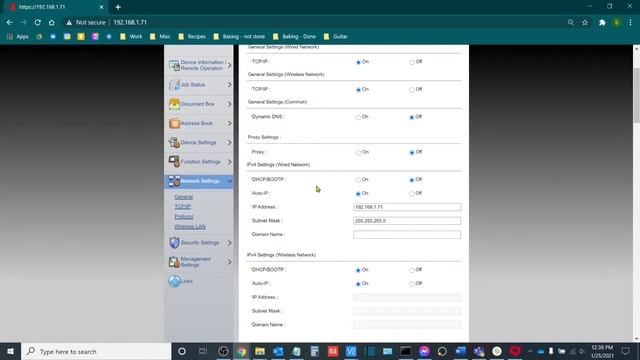Select the Device Settings icon
The height and width of the screenshot is (360, 640).
(174, 142)
